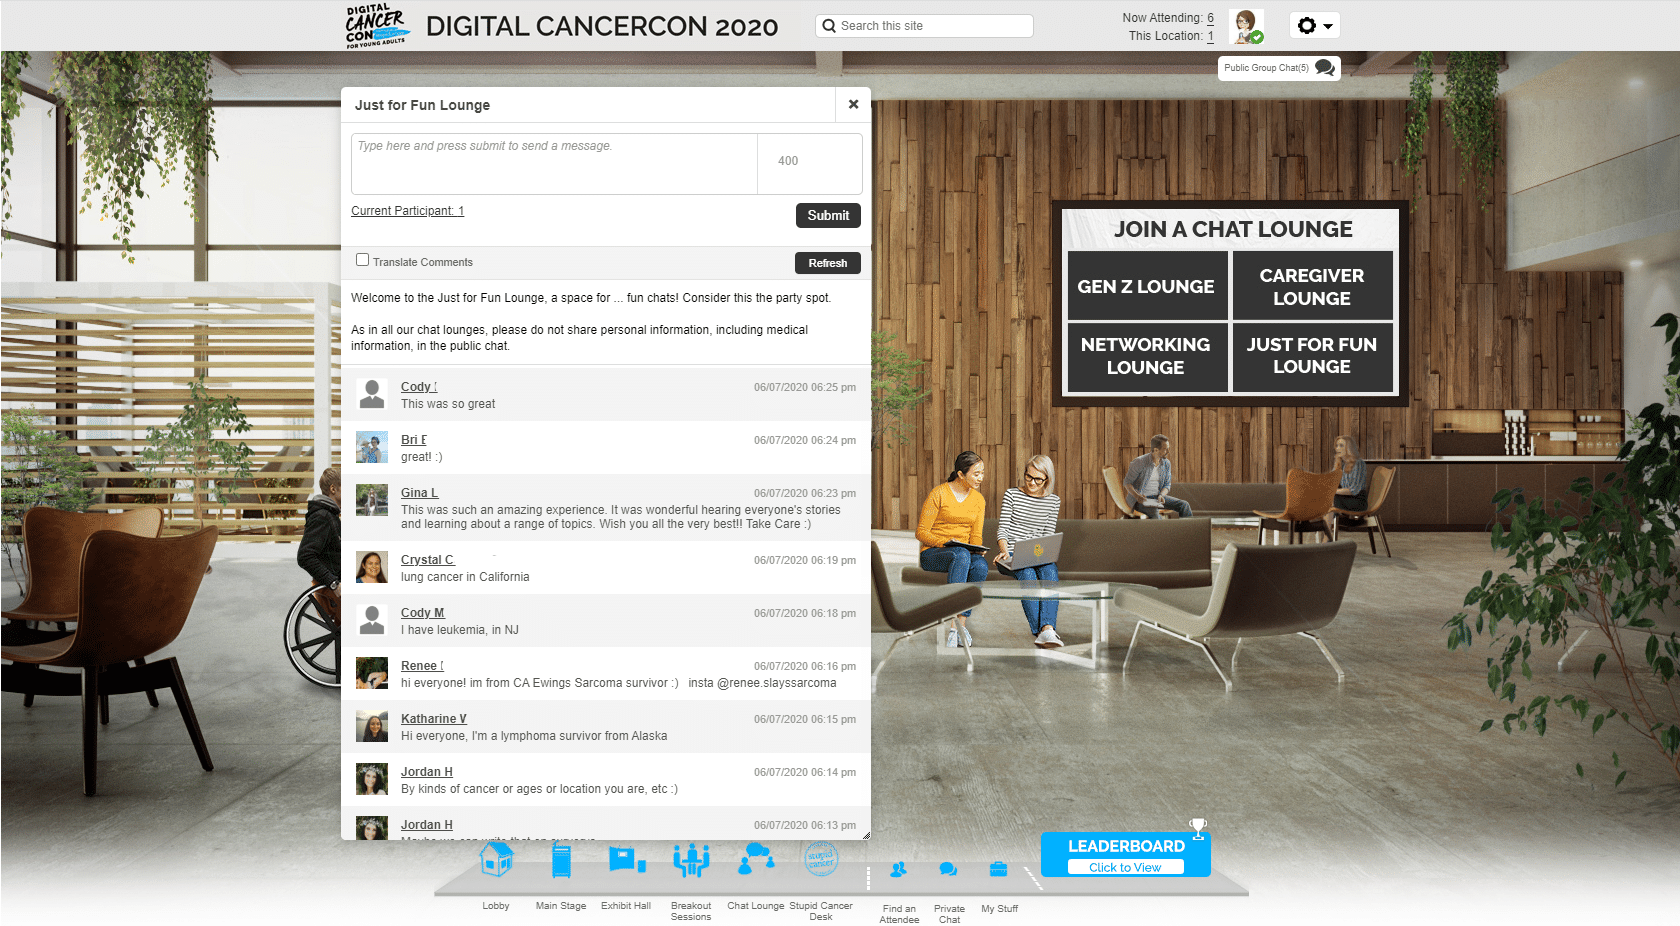
Task: Open the Public Group Chat bubble icon
Action: click(x=1325, y=68)
